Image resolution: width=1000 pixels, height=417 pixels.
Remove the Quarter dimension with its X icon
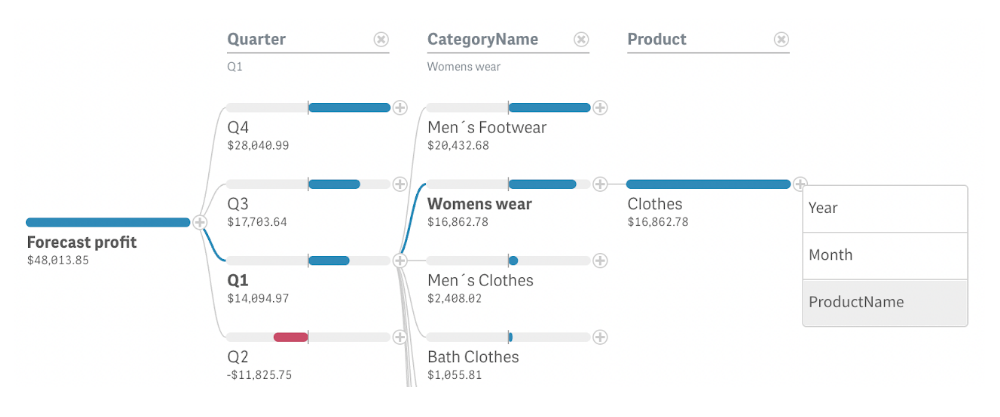[x=381, y=40]
